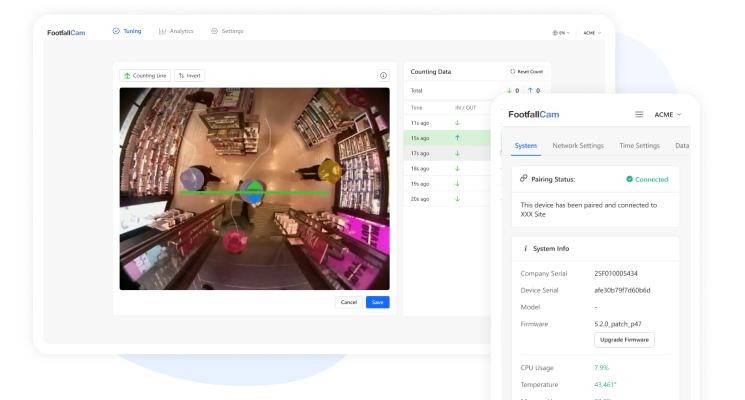
Task: Click the Counting Data heading
Action: pos(430,72)
